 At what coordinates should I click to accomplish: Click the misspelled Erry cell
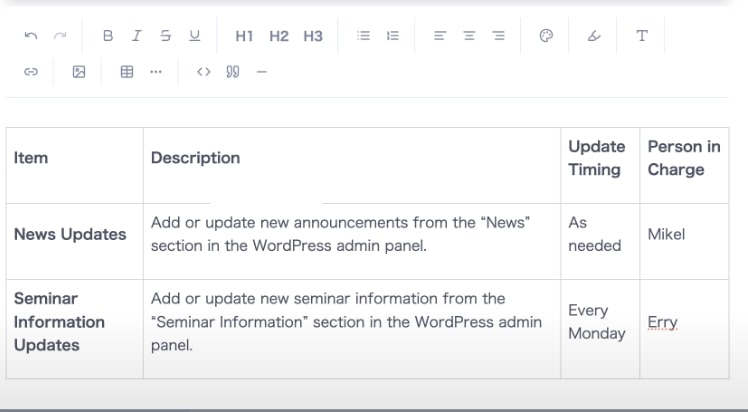coord(684,329)
